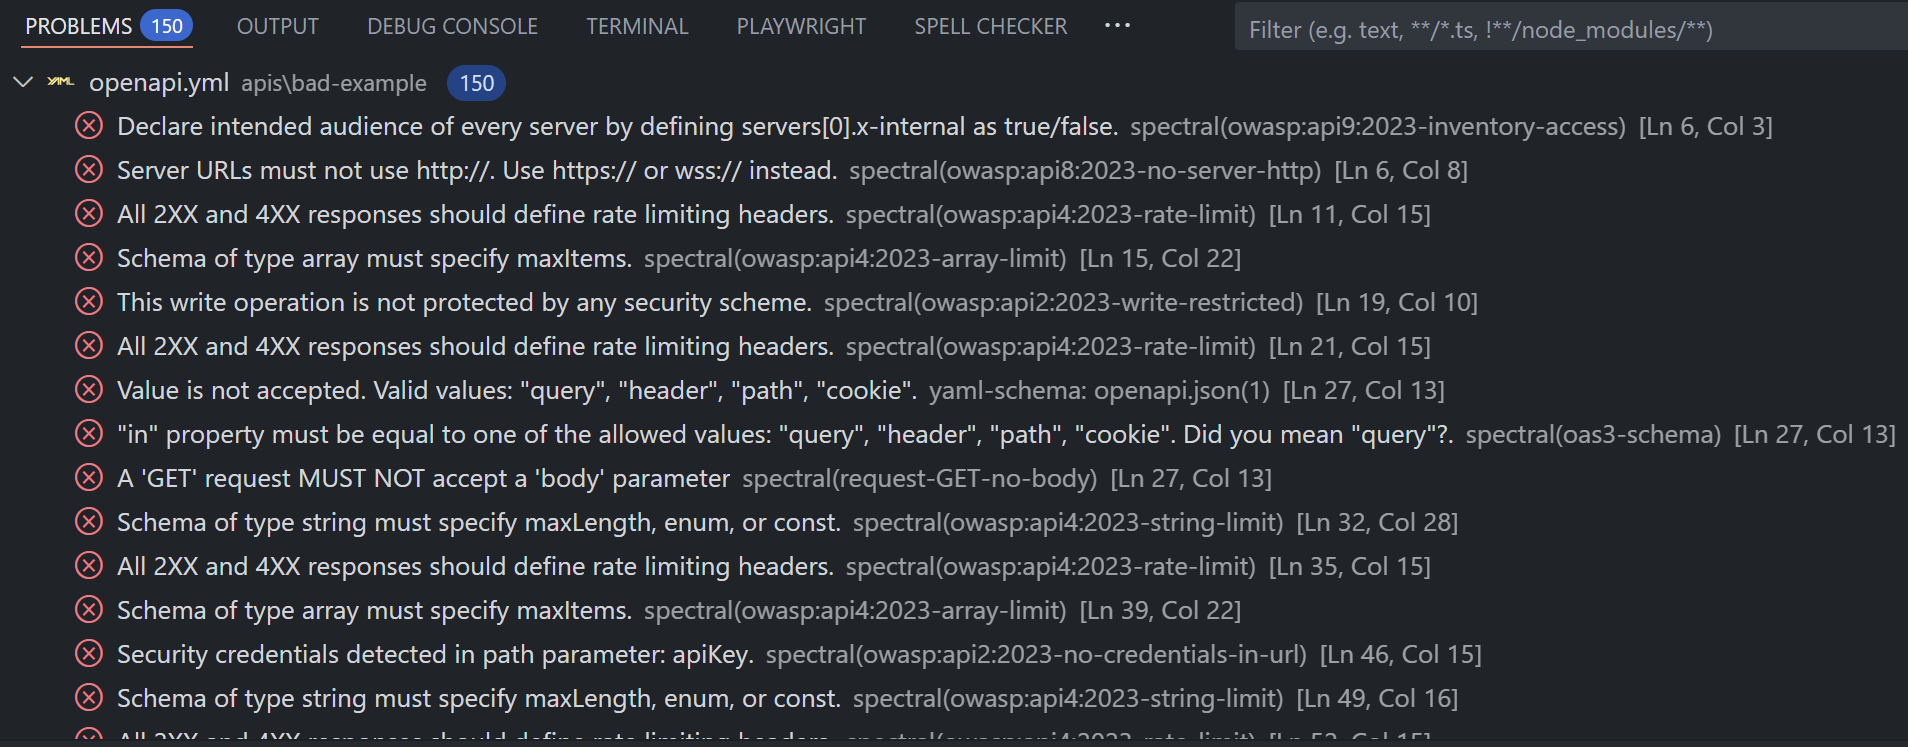The width and height of the screenshot is (1908, 747).
Task: Click 'spectral(owasp:api2:2023-write-restricted)' source label
Action: point(1063,303)
